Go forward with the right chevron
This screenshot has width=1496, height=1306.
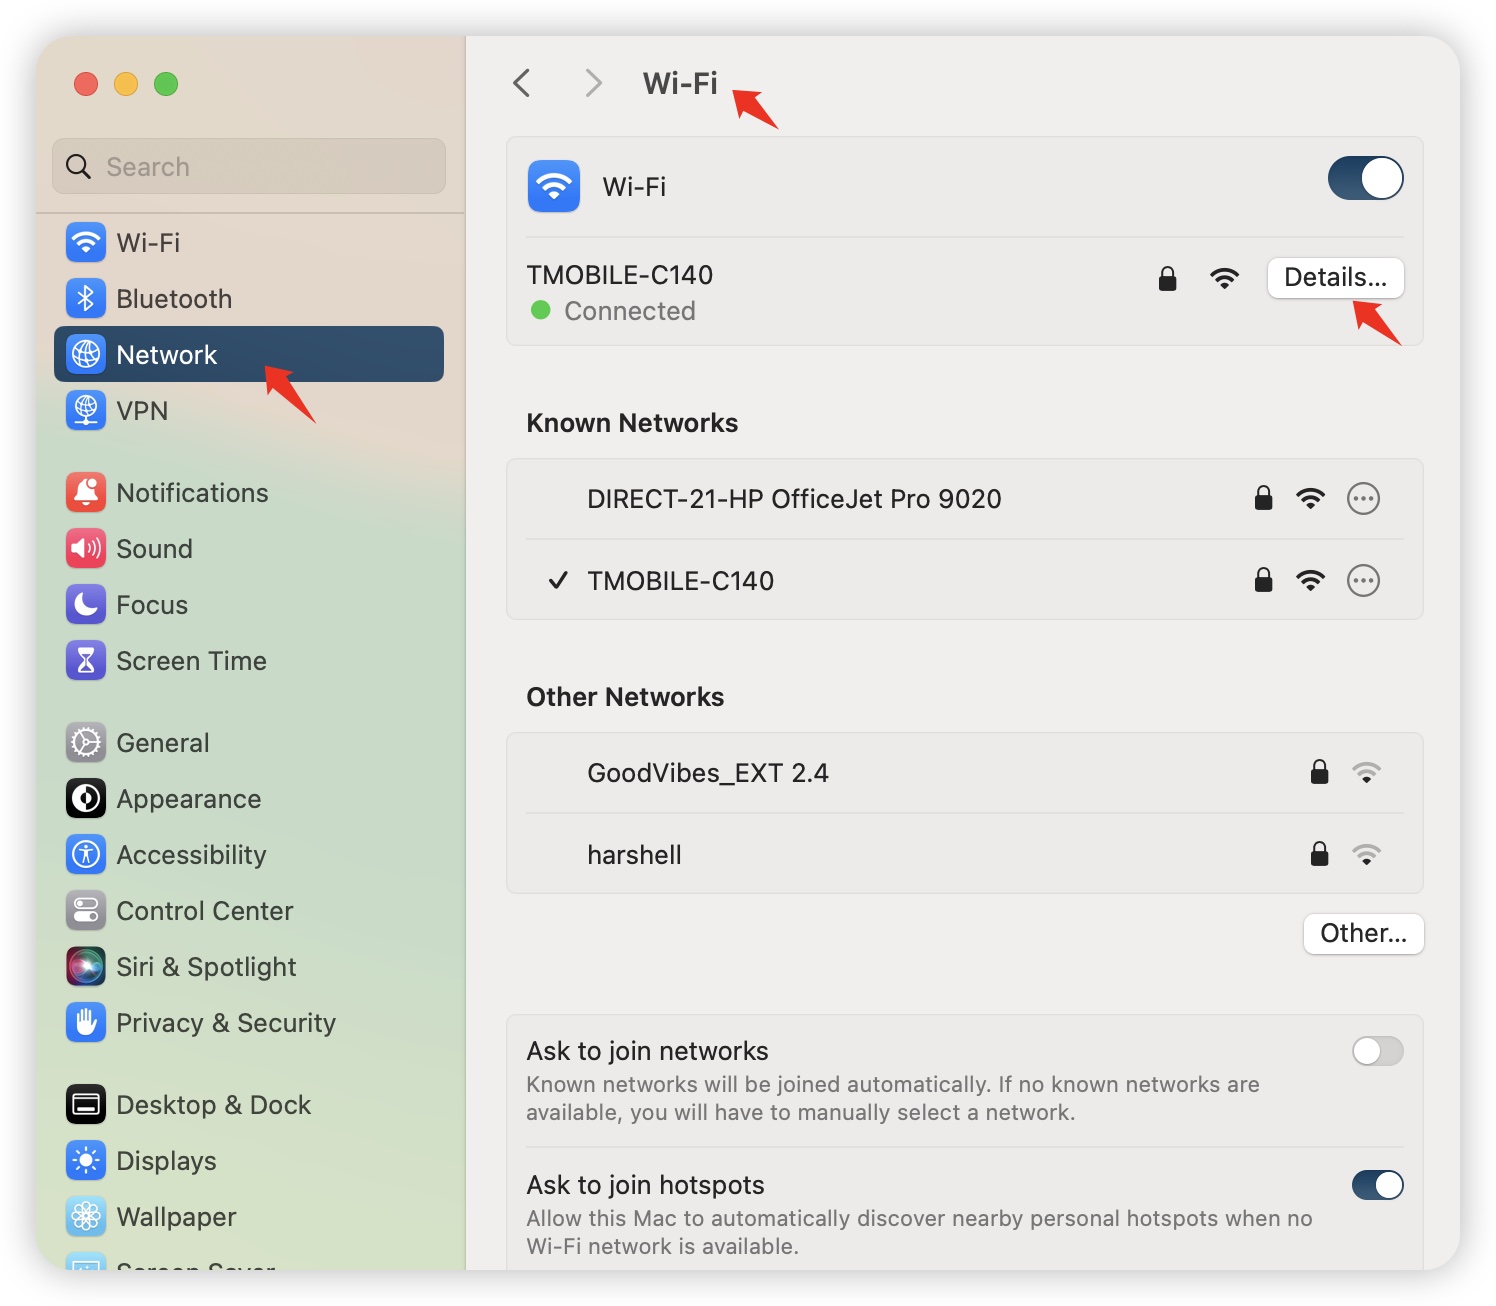(x=593, y=82)
